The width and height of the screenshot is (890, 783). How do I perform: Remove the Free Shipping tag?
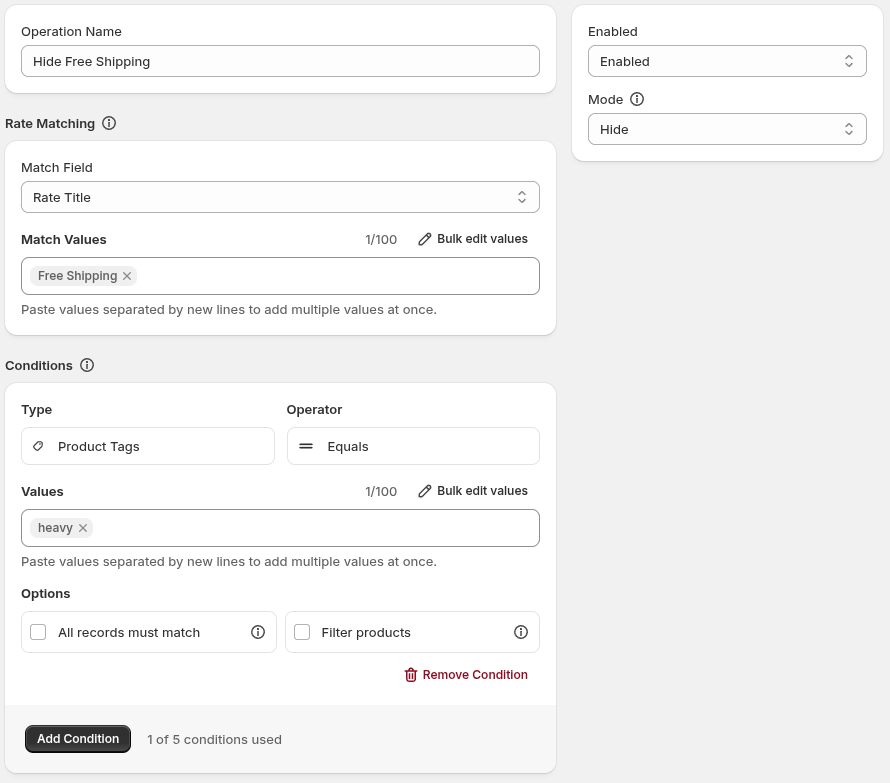[x=127, y=276]
